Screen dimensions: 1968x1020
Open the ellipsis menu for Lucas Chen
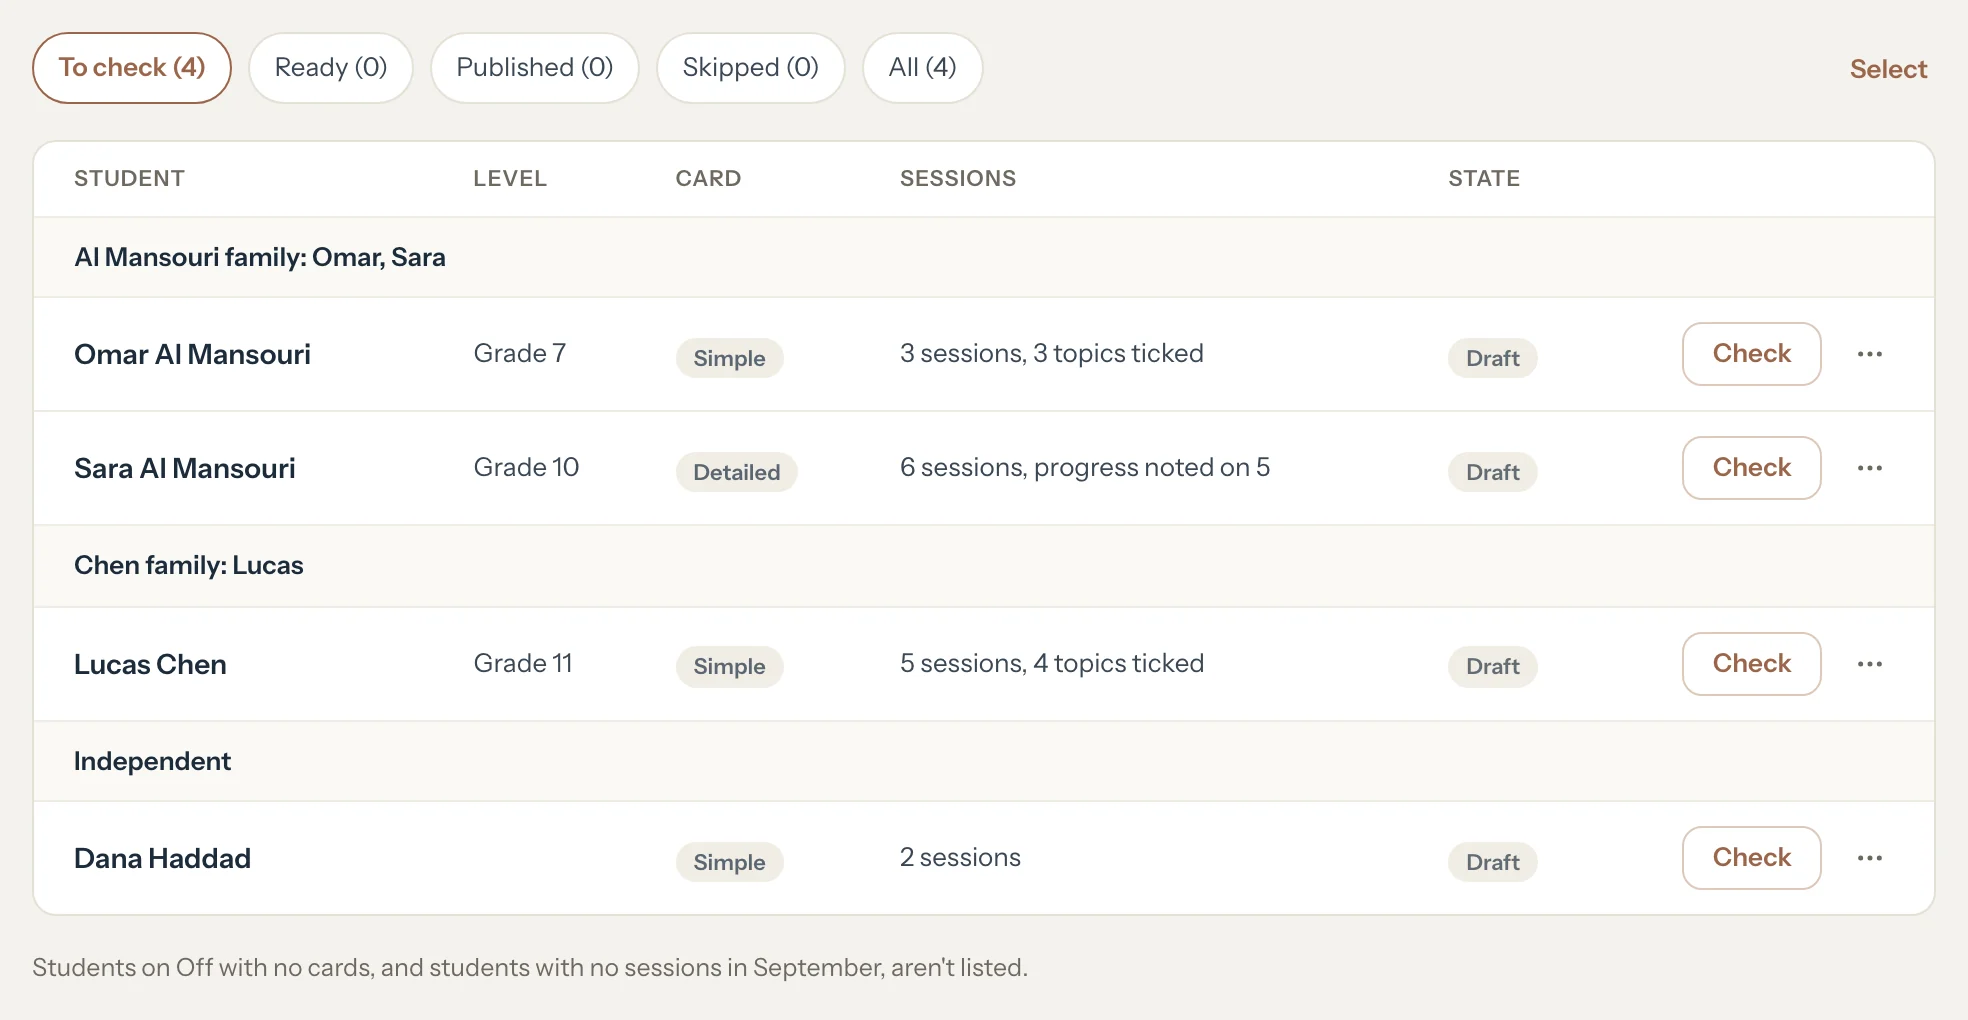point(1869,664)
